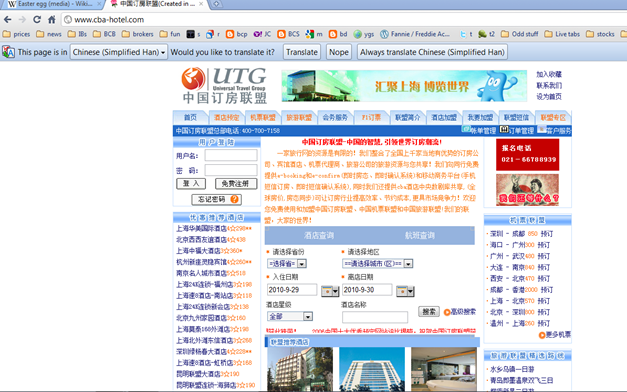Click the UTG 中国订房联盟 logo
The width and height of the screenshot is (627, 392).
click(224, 86)
